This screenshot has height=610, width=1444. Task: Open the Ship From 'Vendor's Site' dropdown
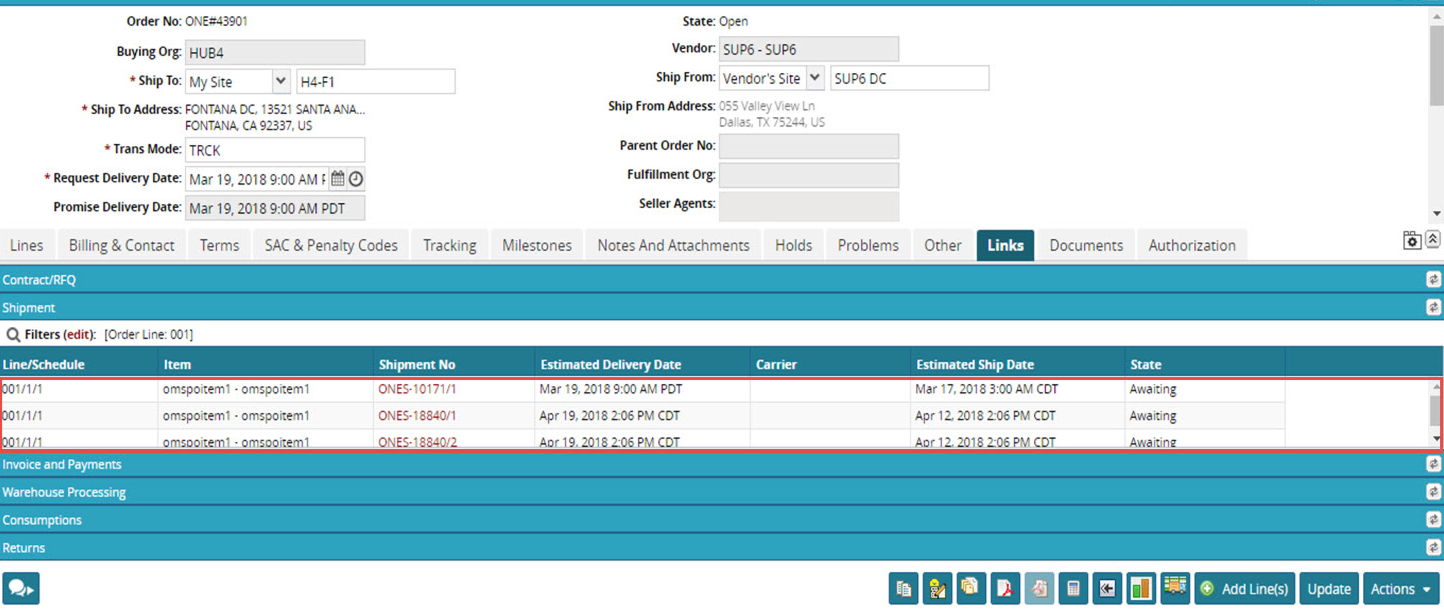click(x=815, y=78)
